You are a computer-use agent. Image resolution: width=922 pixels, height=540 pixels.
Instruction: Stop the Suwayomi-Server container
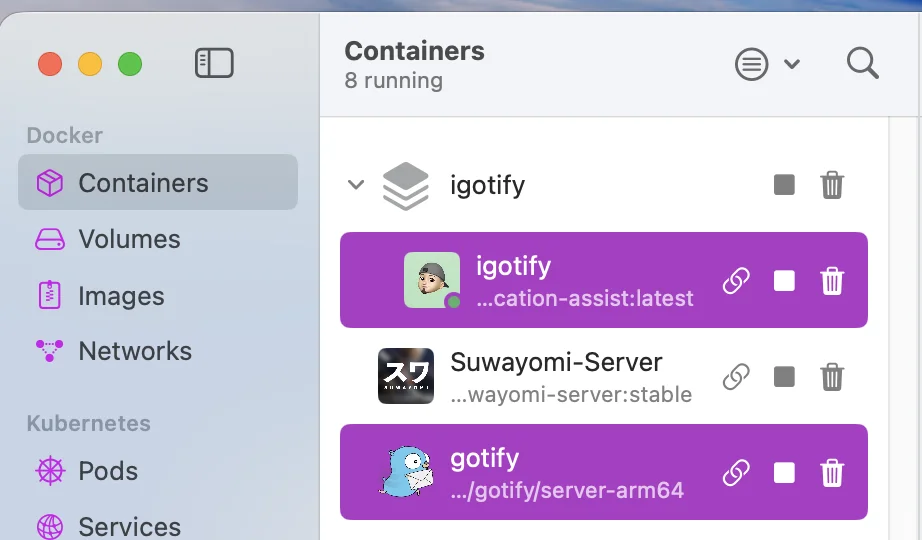point(784,377)
